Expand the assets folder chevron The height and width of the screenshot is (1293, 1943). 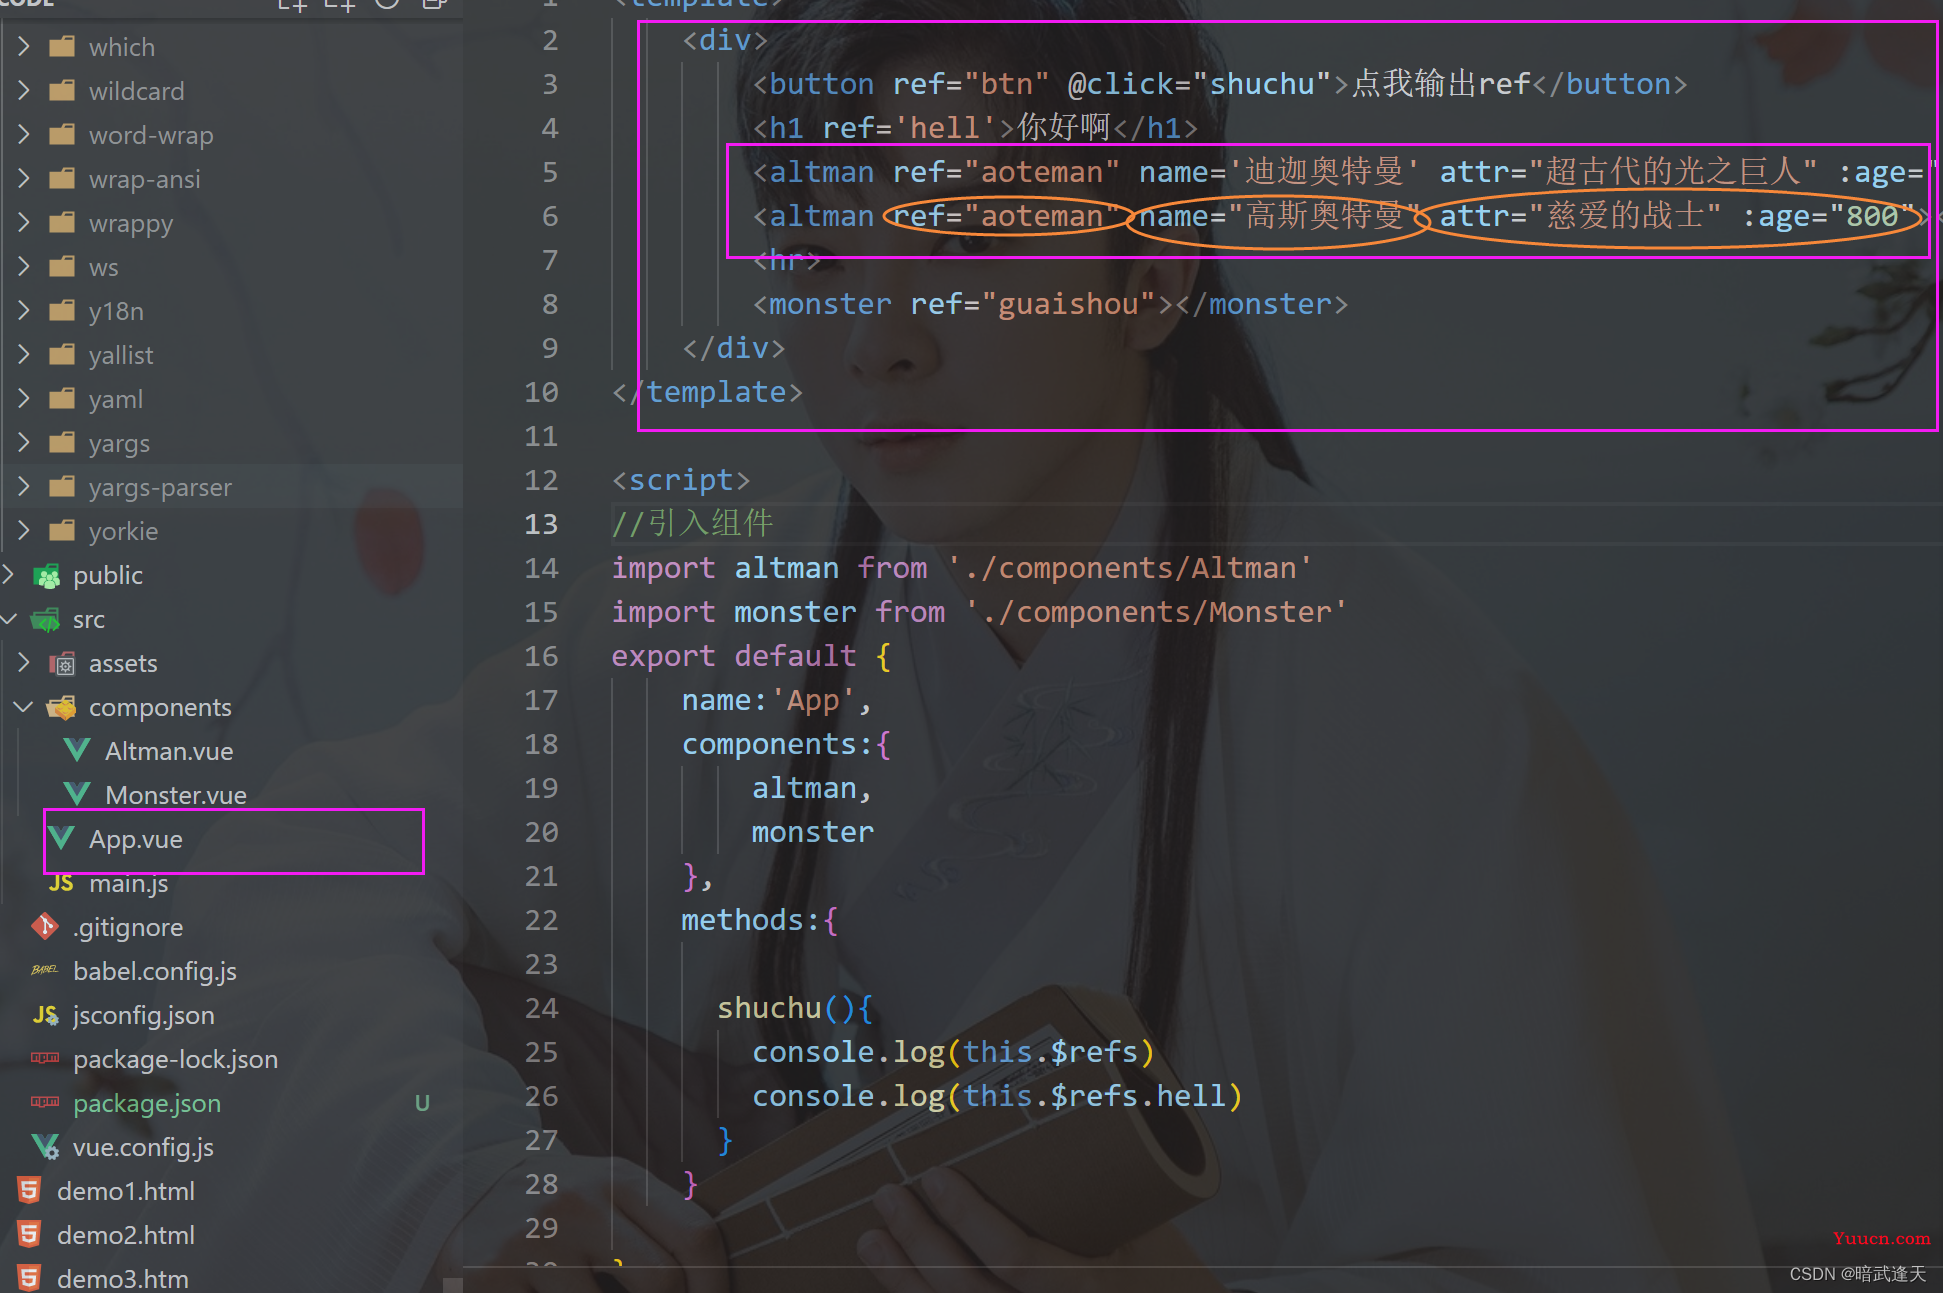[24, 663]
